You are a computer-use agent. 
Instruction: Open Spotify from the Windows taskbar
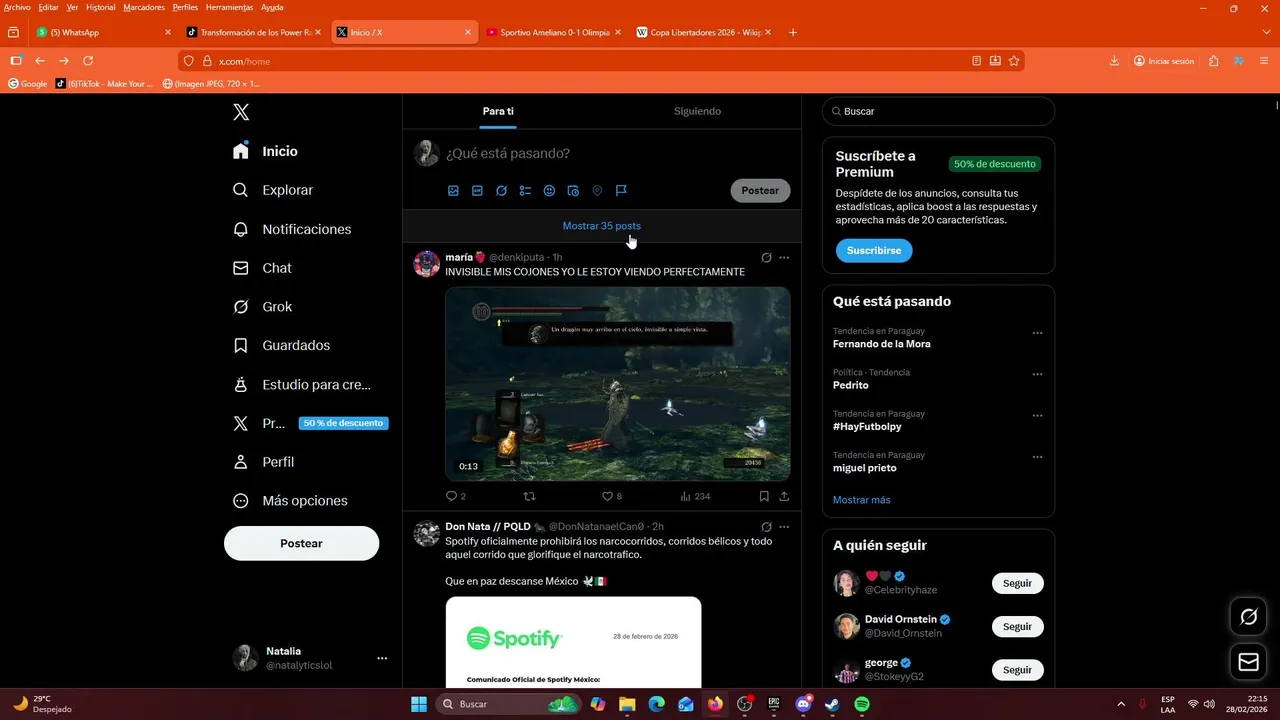tap(861, 704)
